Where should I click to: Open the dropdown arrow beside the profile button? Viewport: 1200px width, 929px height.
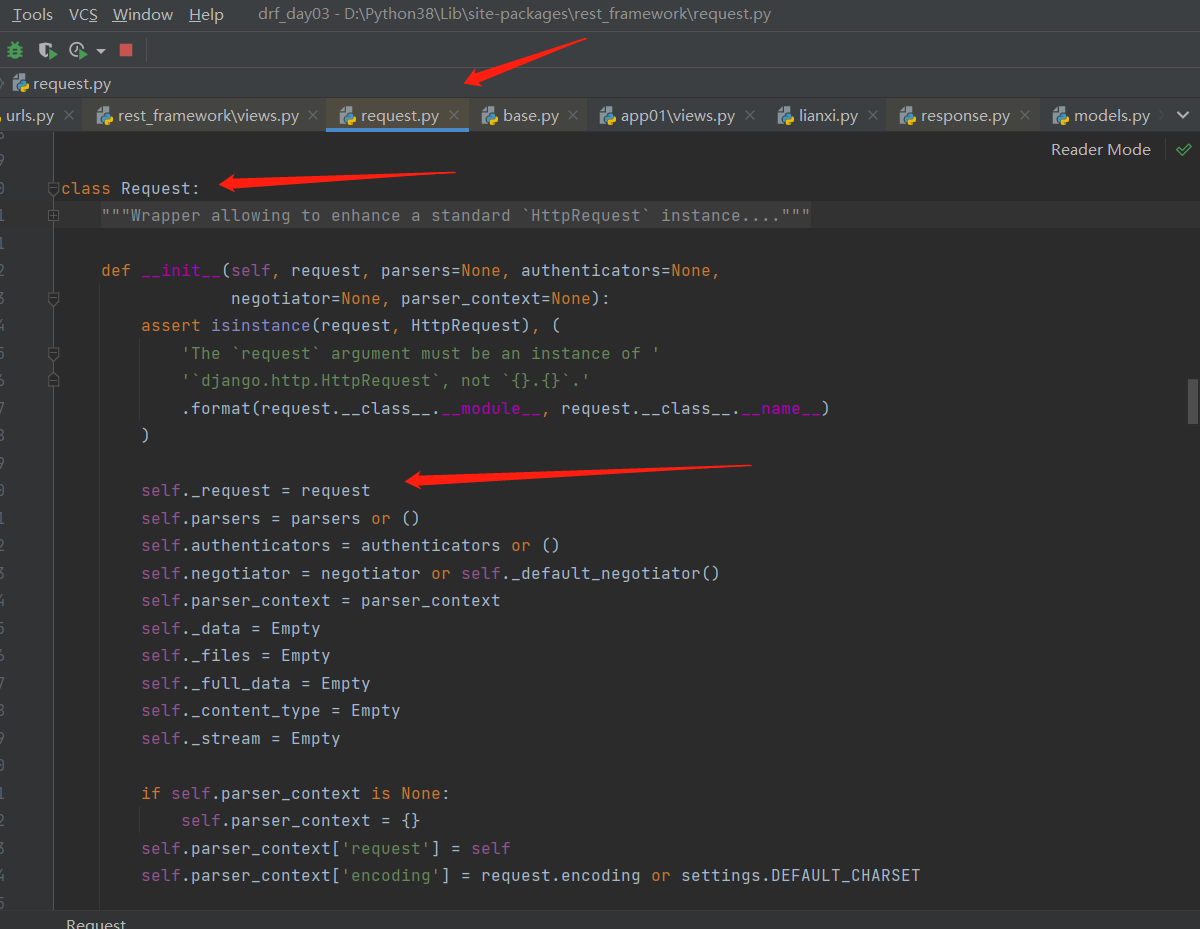tap(101, 51)
